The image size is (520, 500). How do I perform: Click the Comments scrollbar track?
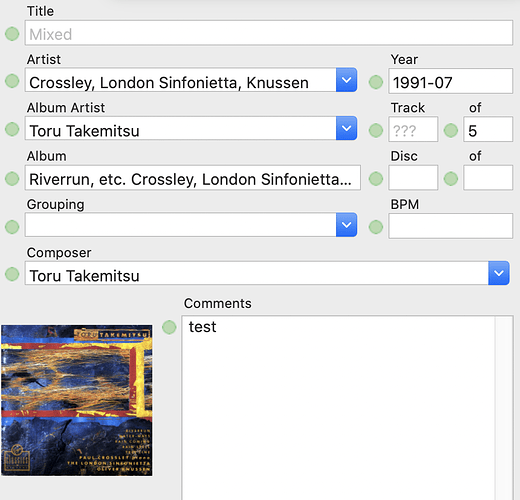(x=504, y=408)
